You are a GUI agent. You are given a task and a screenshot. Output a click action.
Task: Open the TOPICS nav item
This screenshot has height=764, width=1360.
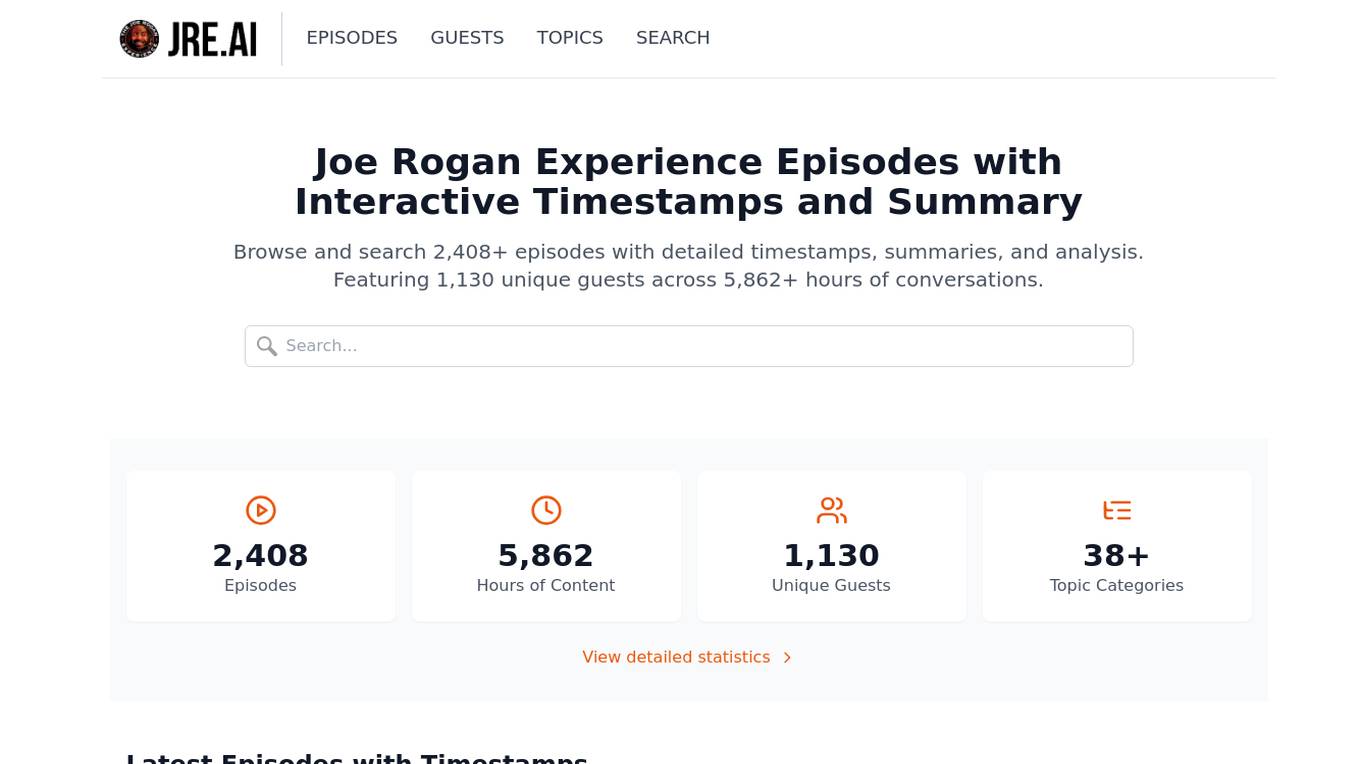tap(570, 38)
